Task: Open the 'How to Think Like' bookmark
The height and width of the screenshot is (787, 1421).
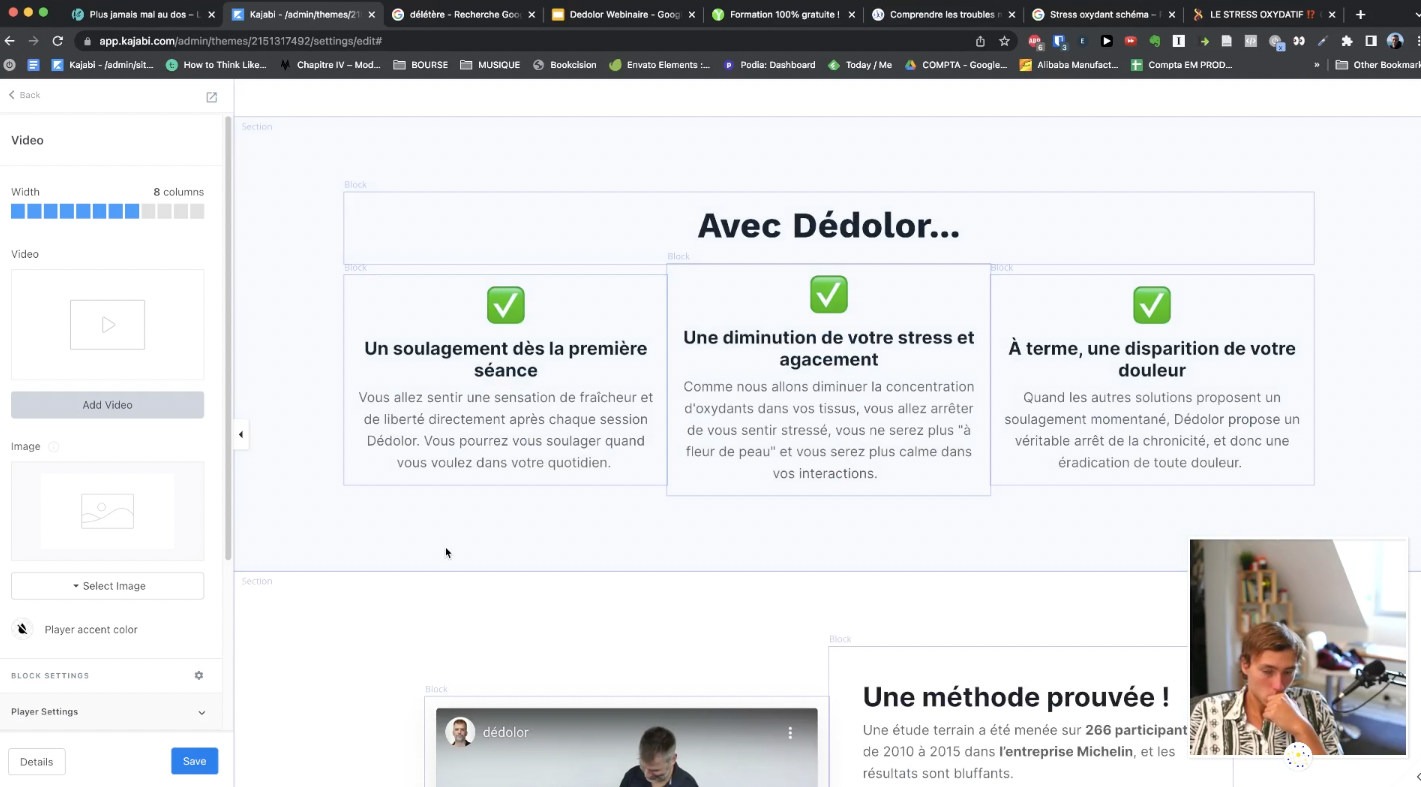Action: [x=217, y=65]
